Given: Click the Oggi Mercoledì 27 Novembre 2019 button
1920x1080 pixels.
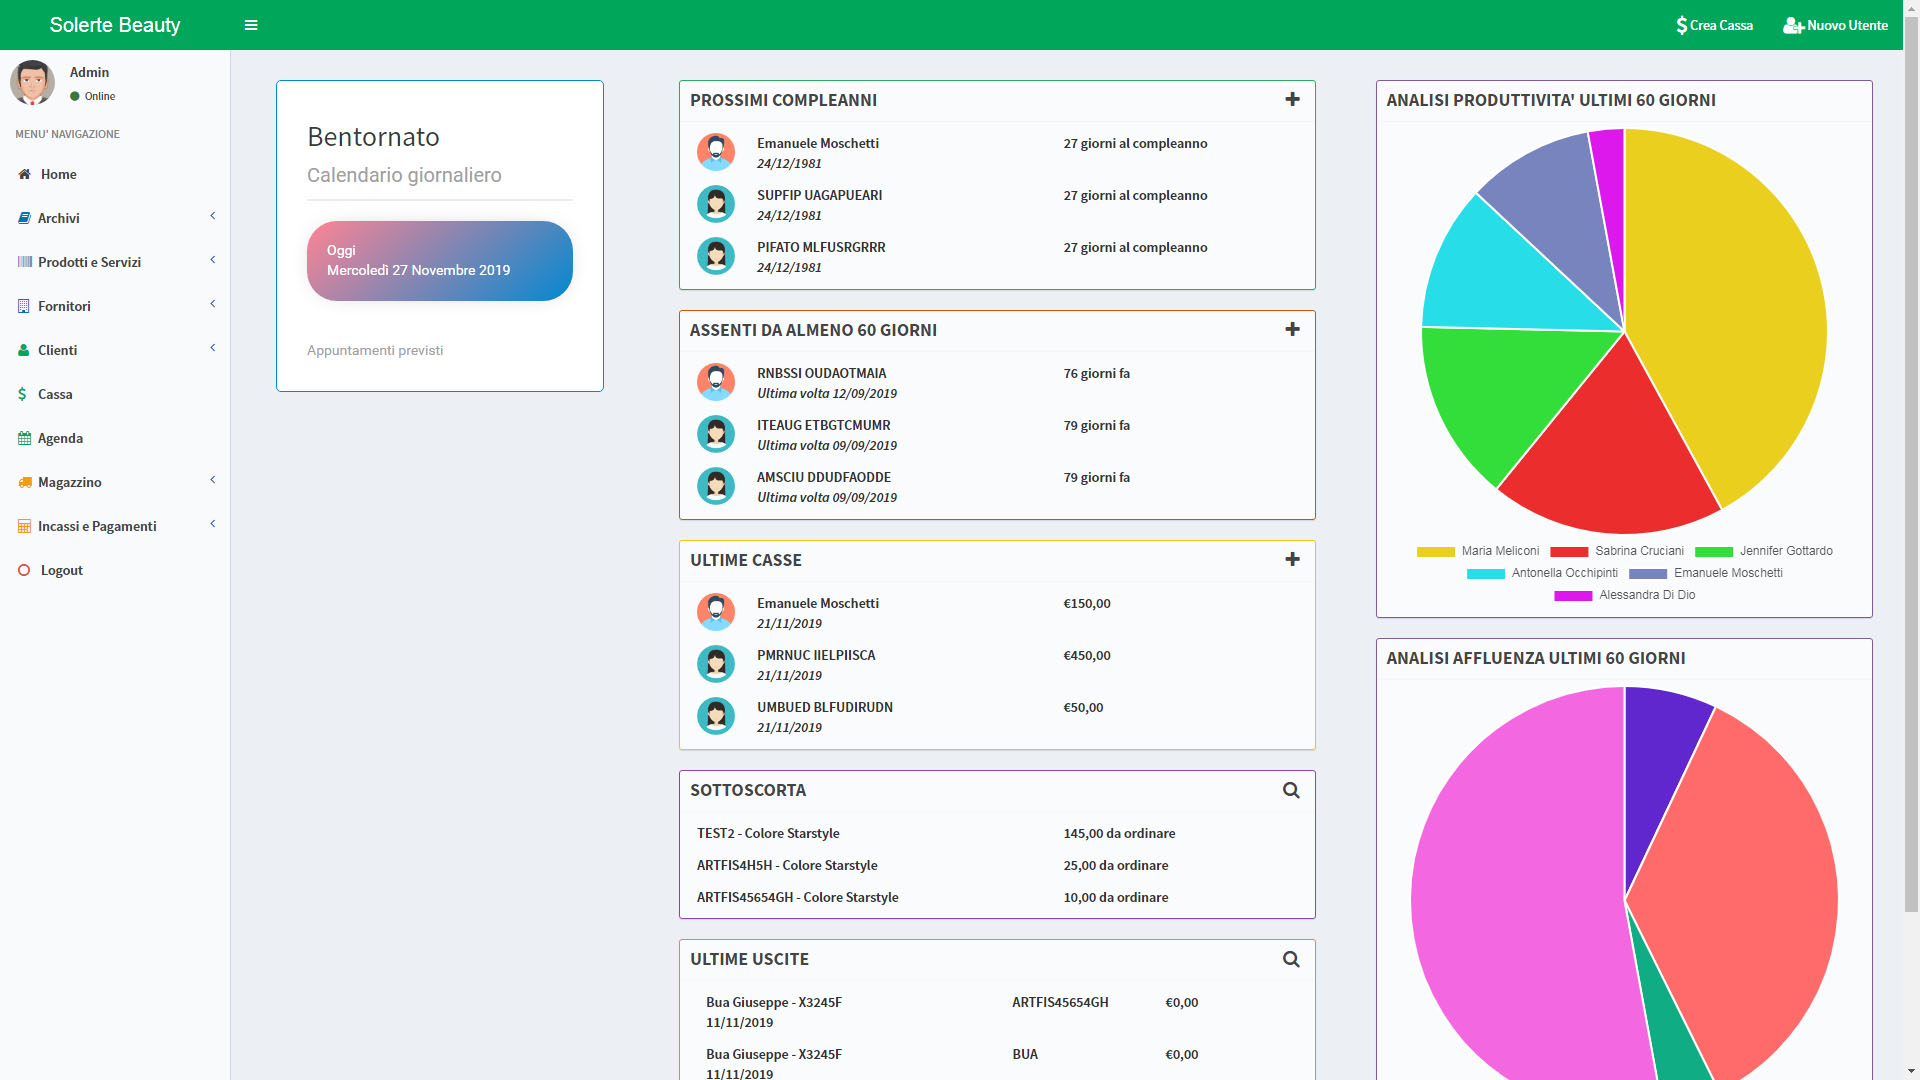Looking at the screenshot, I should pos(440,261).
